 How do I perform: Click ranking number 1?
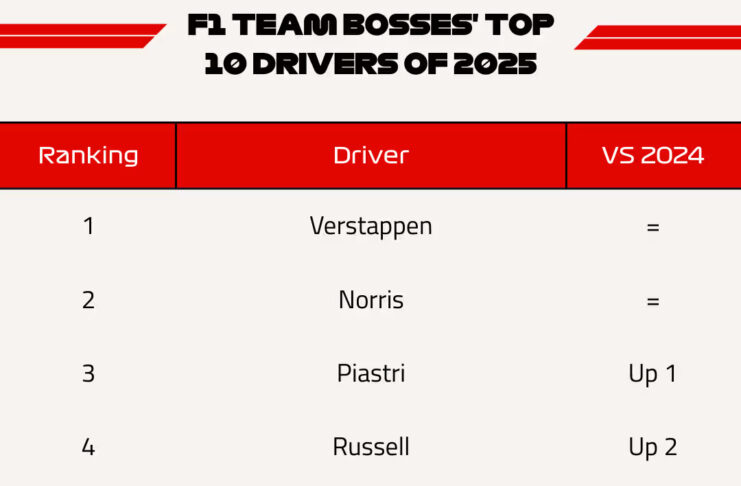[x=88, y=226]
